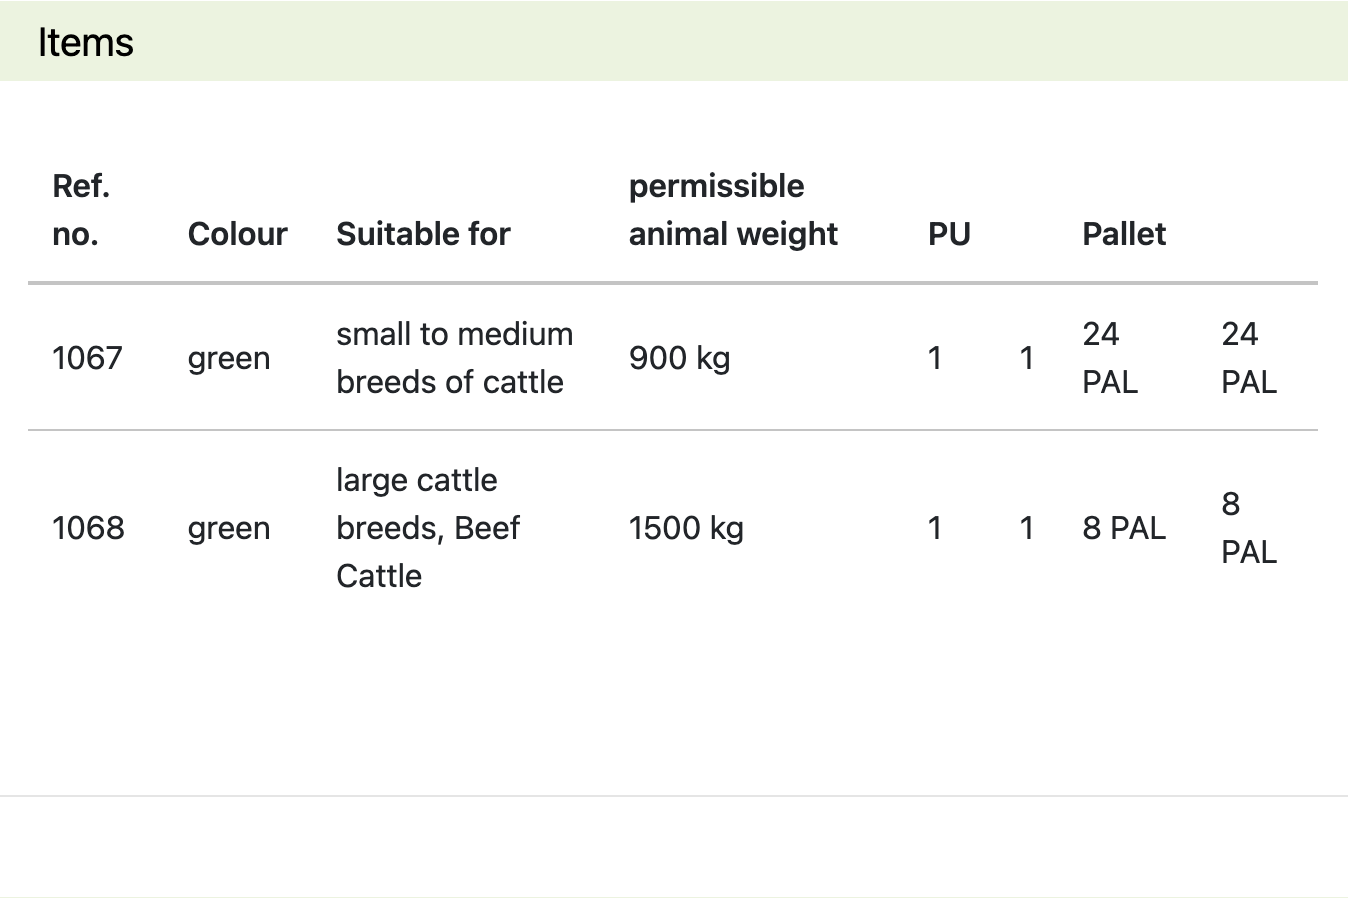Click the Colour column header
This screenshot has width=1350, height=898.
(237, 234)
